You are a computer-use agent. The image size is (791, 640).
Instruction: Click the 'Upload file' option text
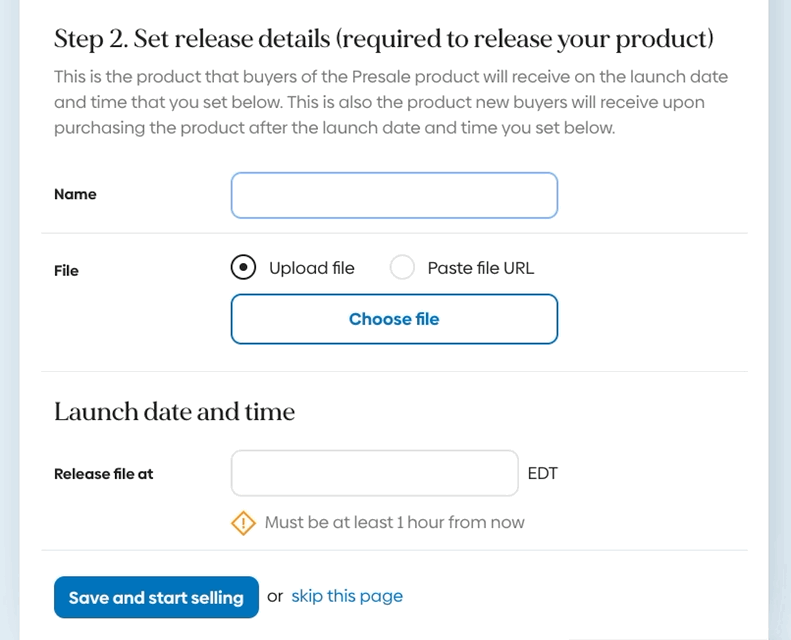coord(311,268)
